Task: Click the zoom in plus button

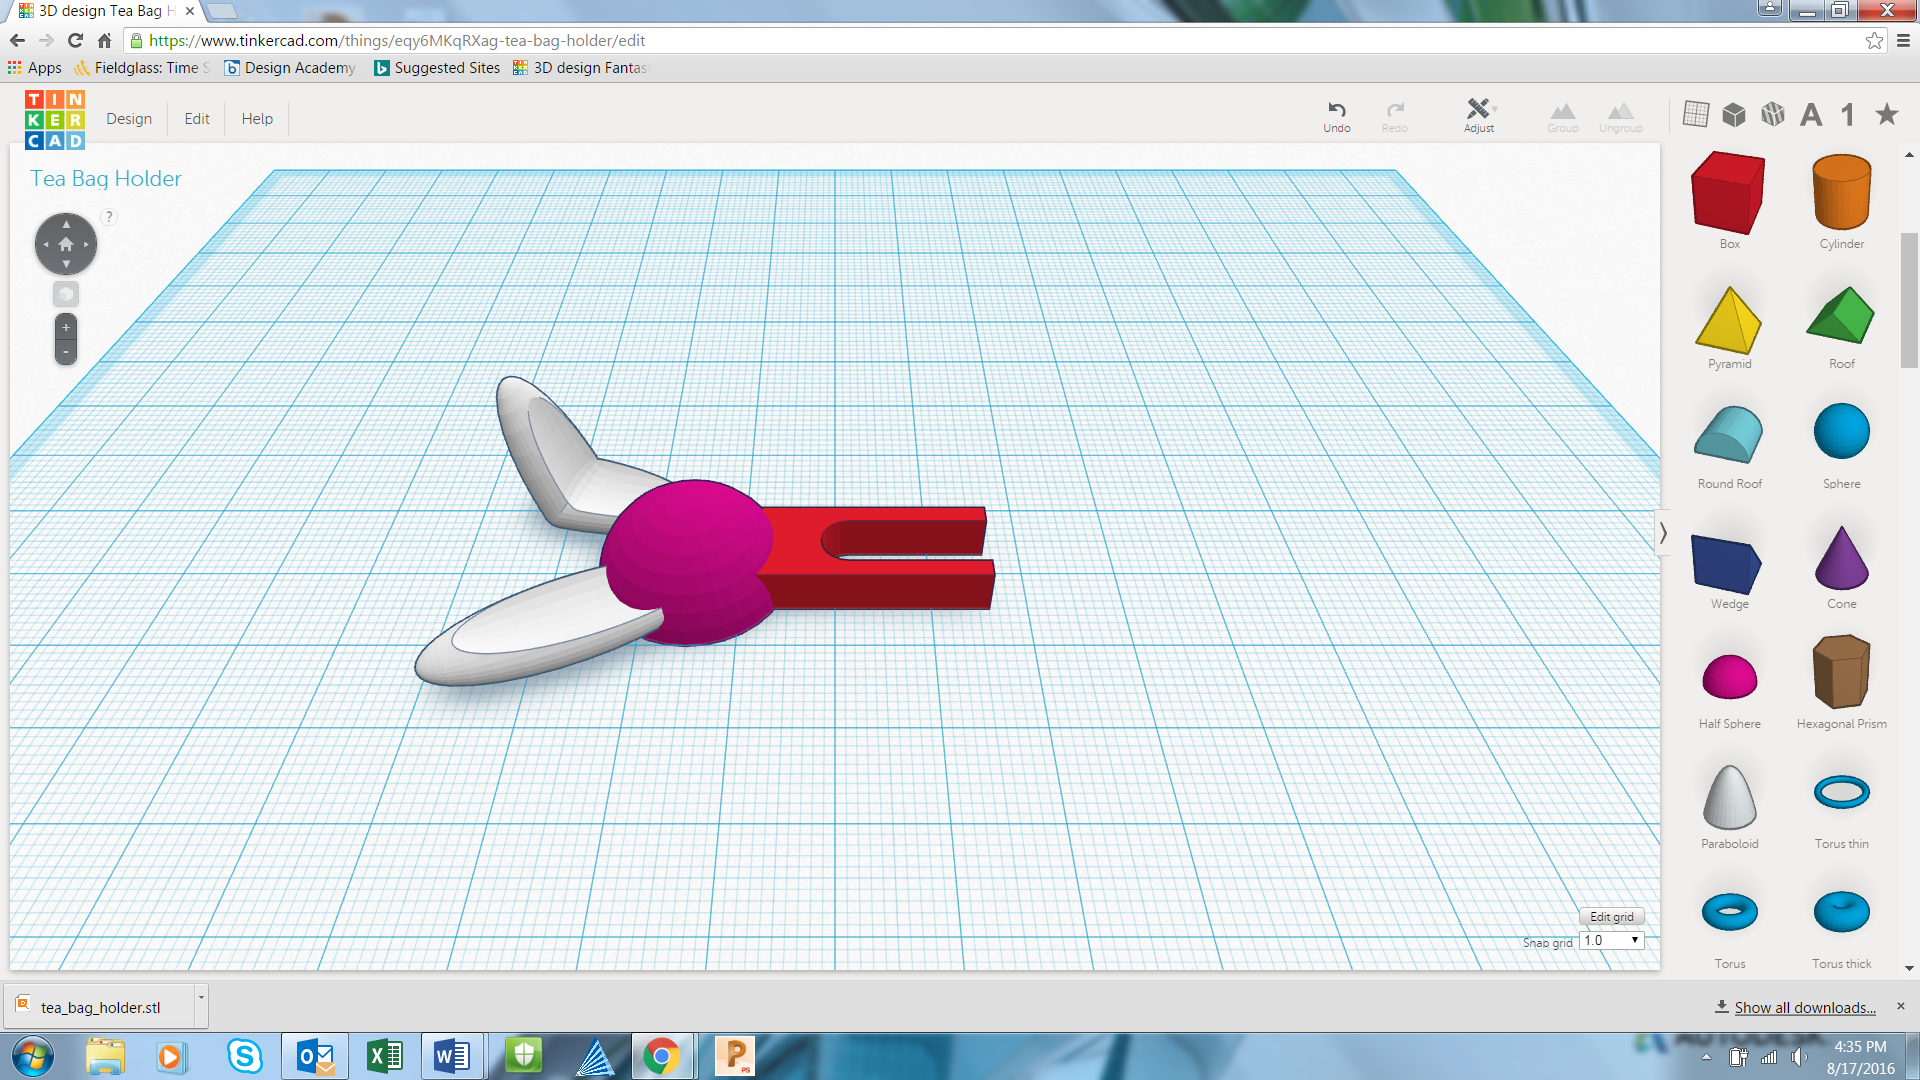Action: 66,328
